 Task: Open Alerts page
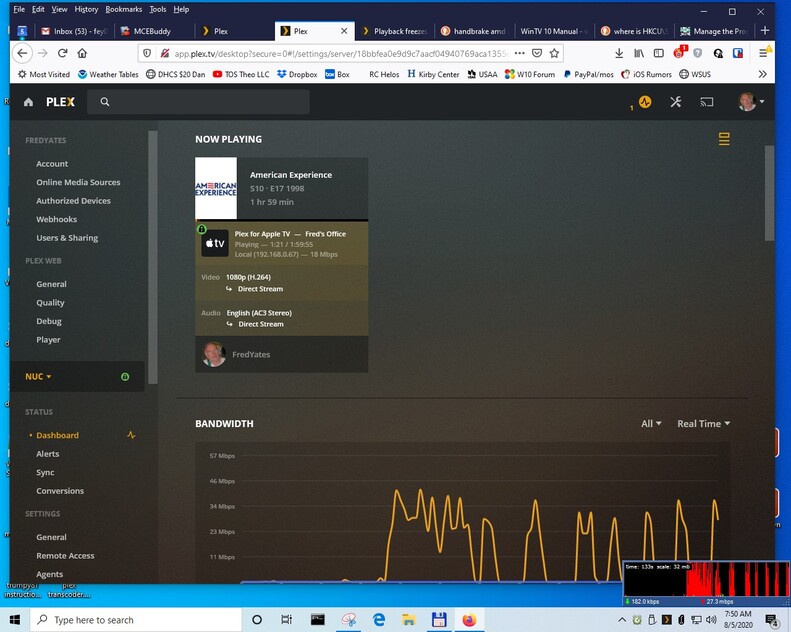click(47, 454)
